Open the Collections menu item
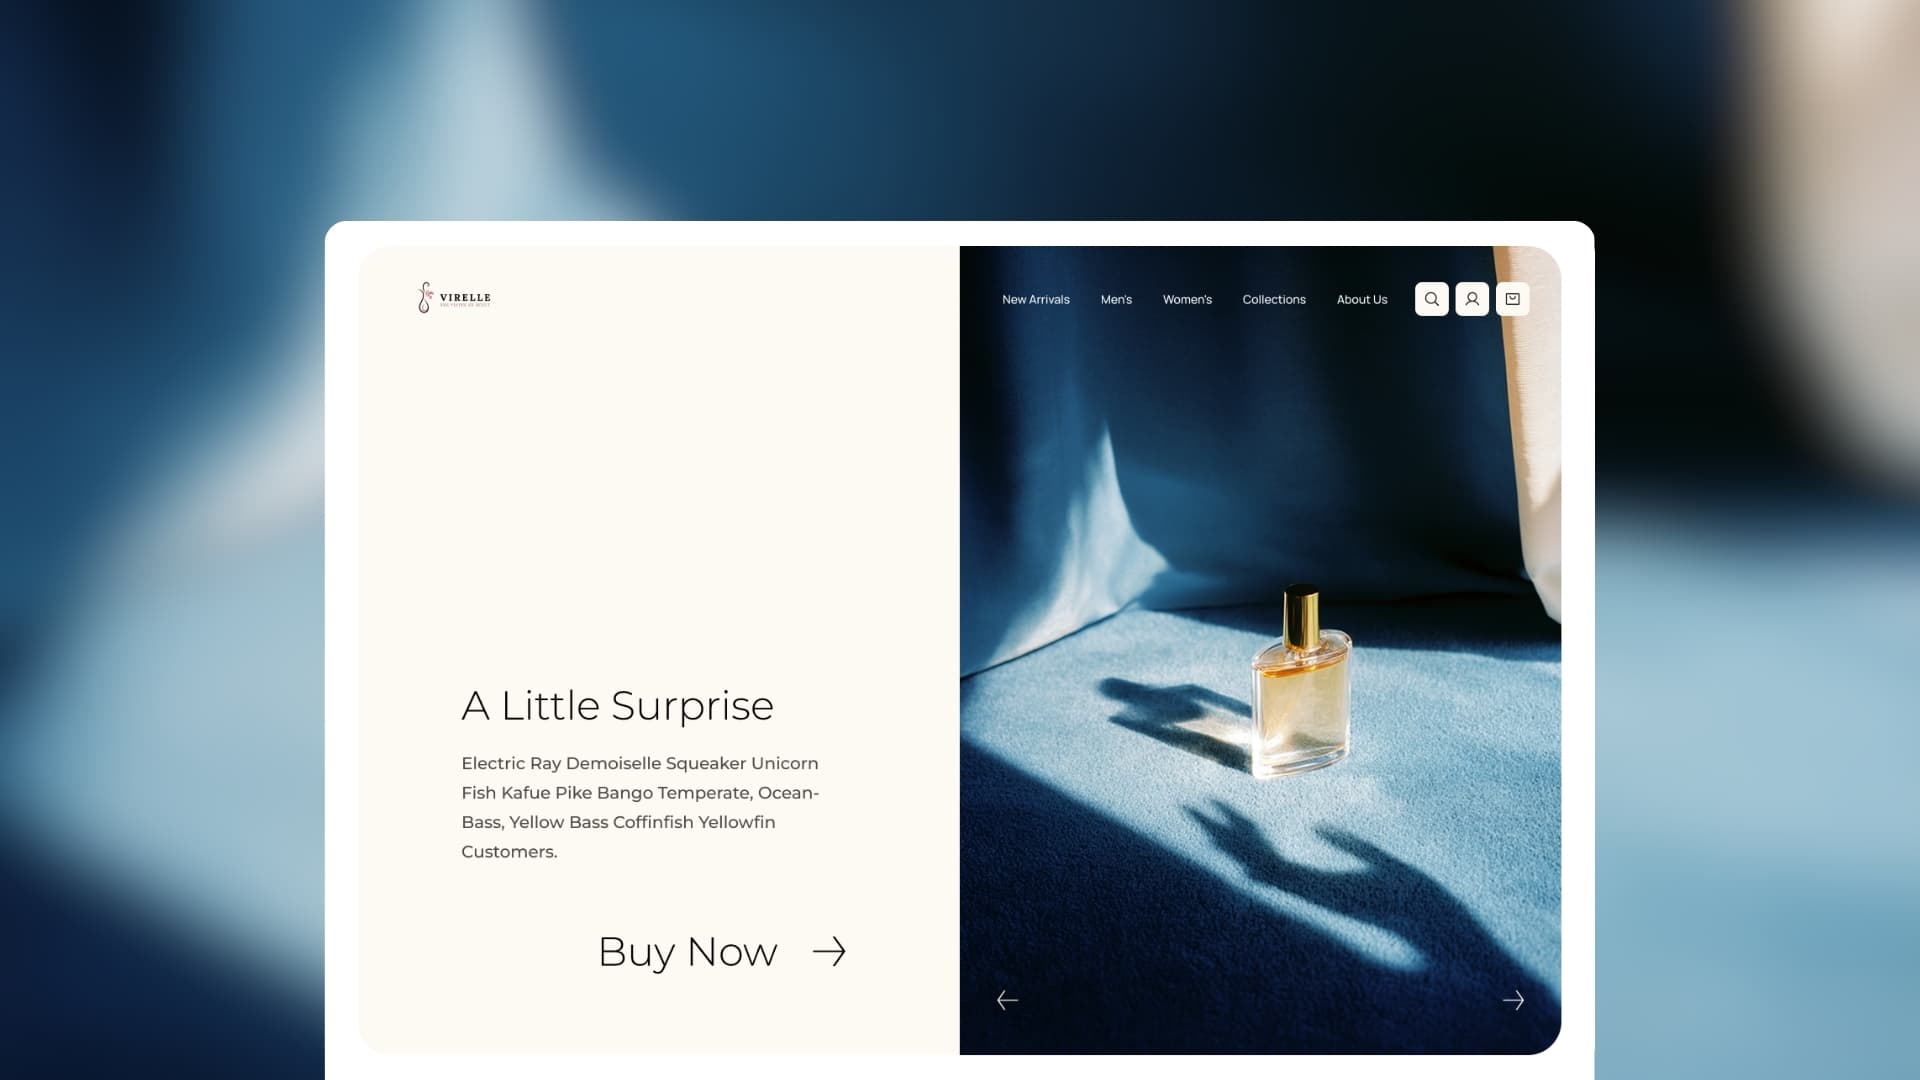This screenshot has width=1920, height=1080. [1274, 299]
